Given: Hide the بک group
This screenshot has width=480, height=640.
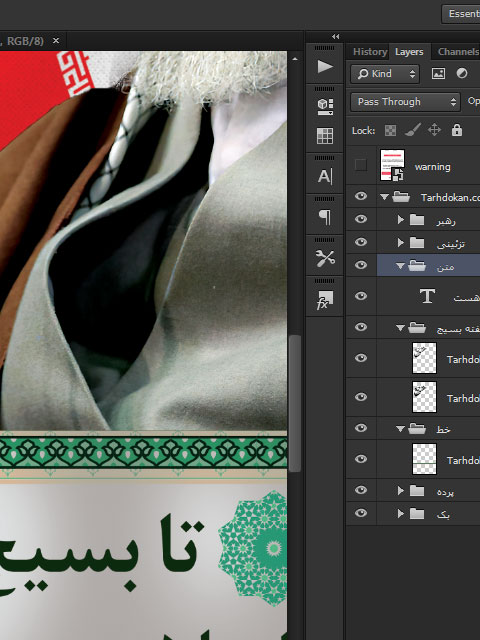Looking at the screenshot, I should (361, 513).
